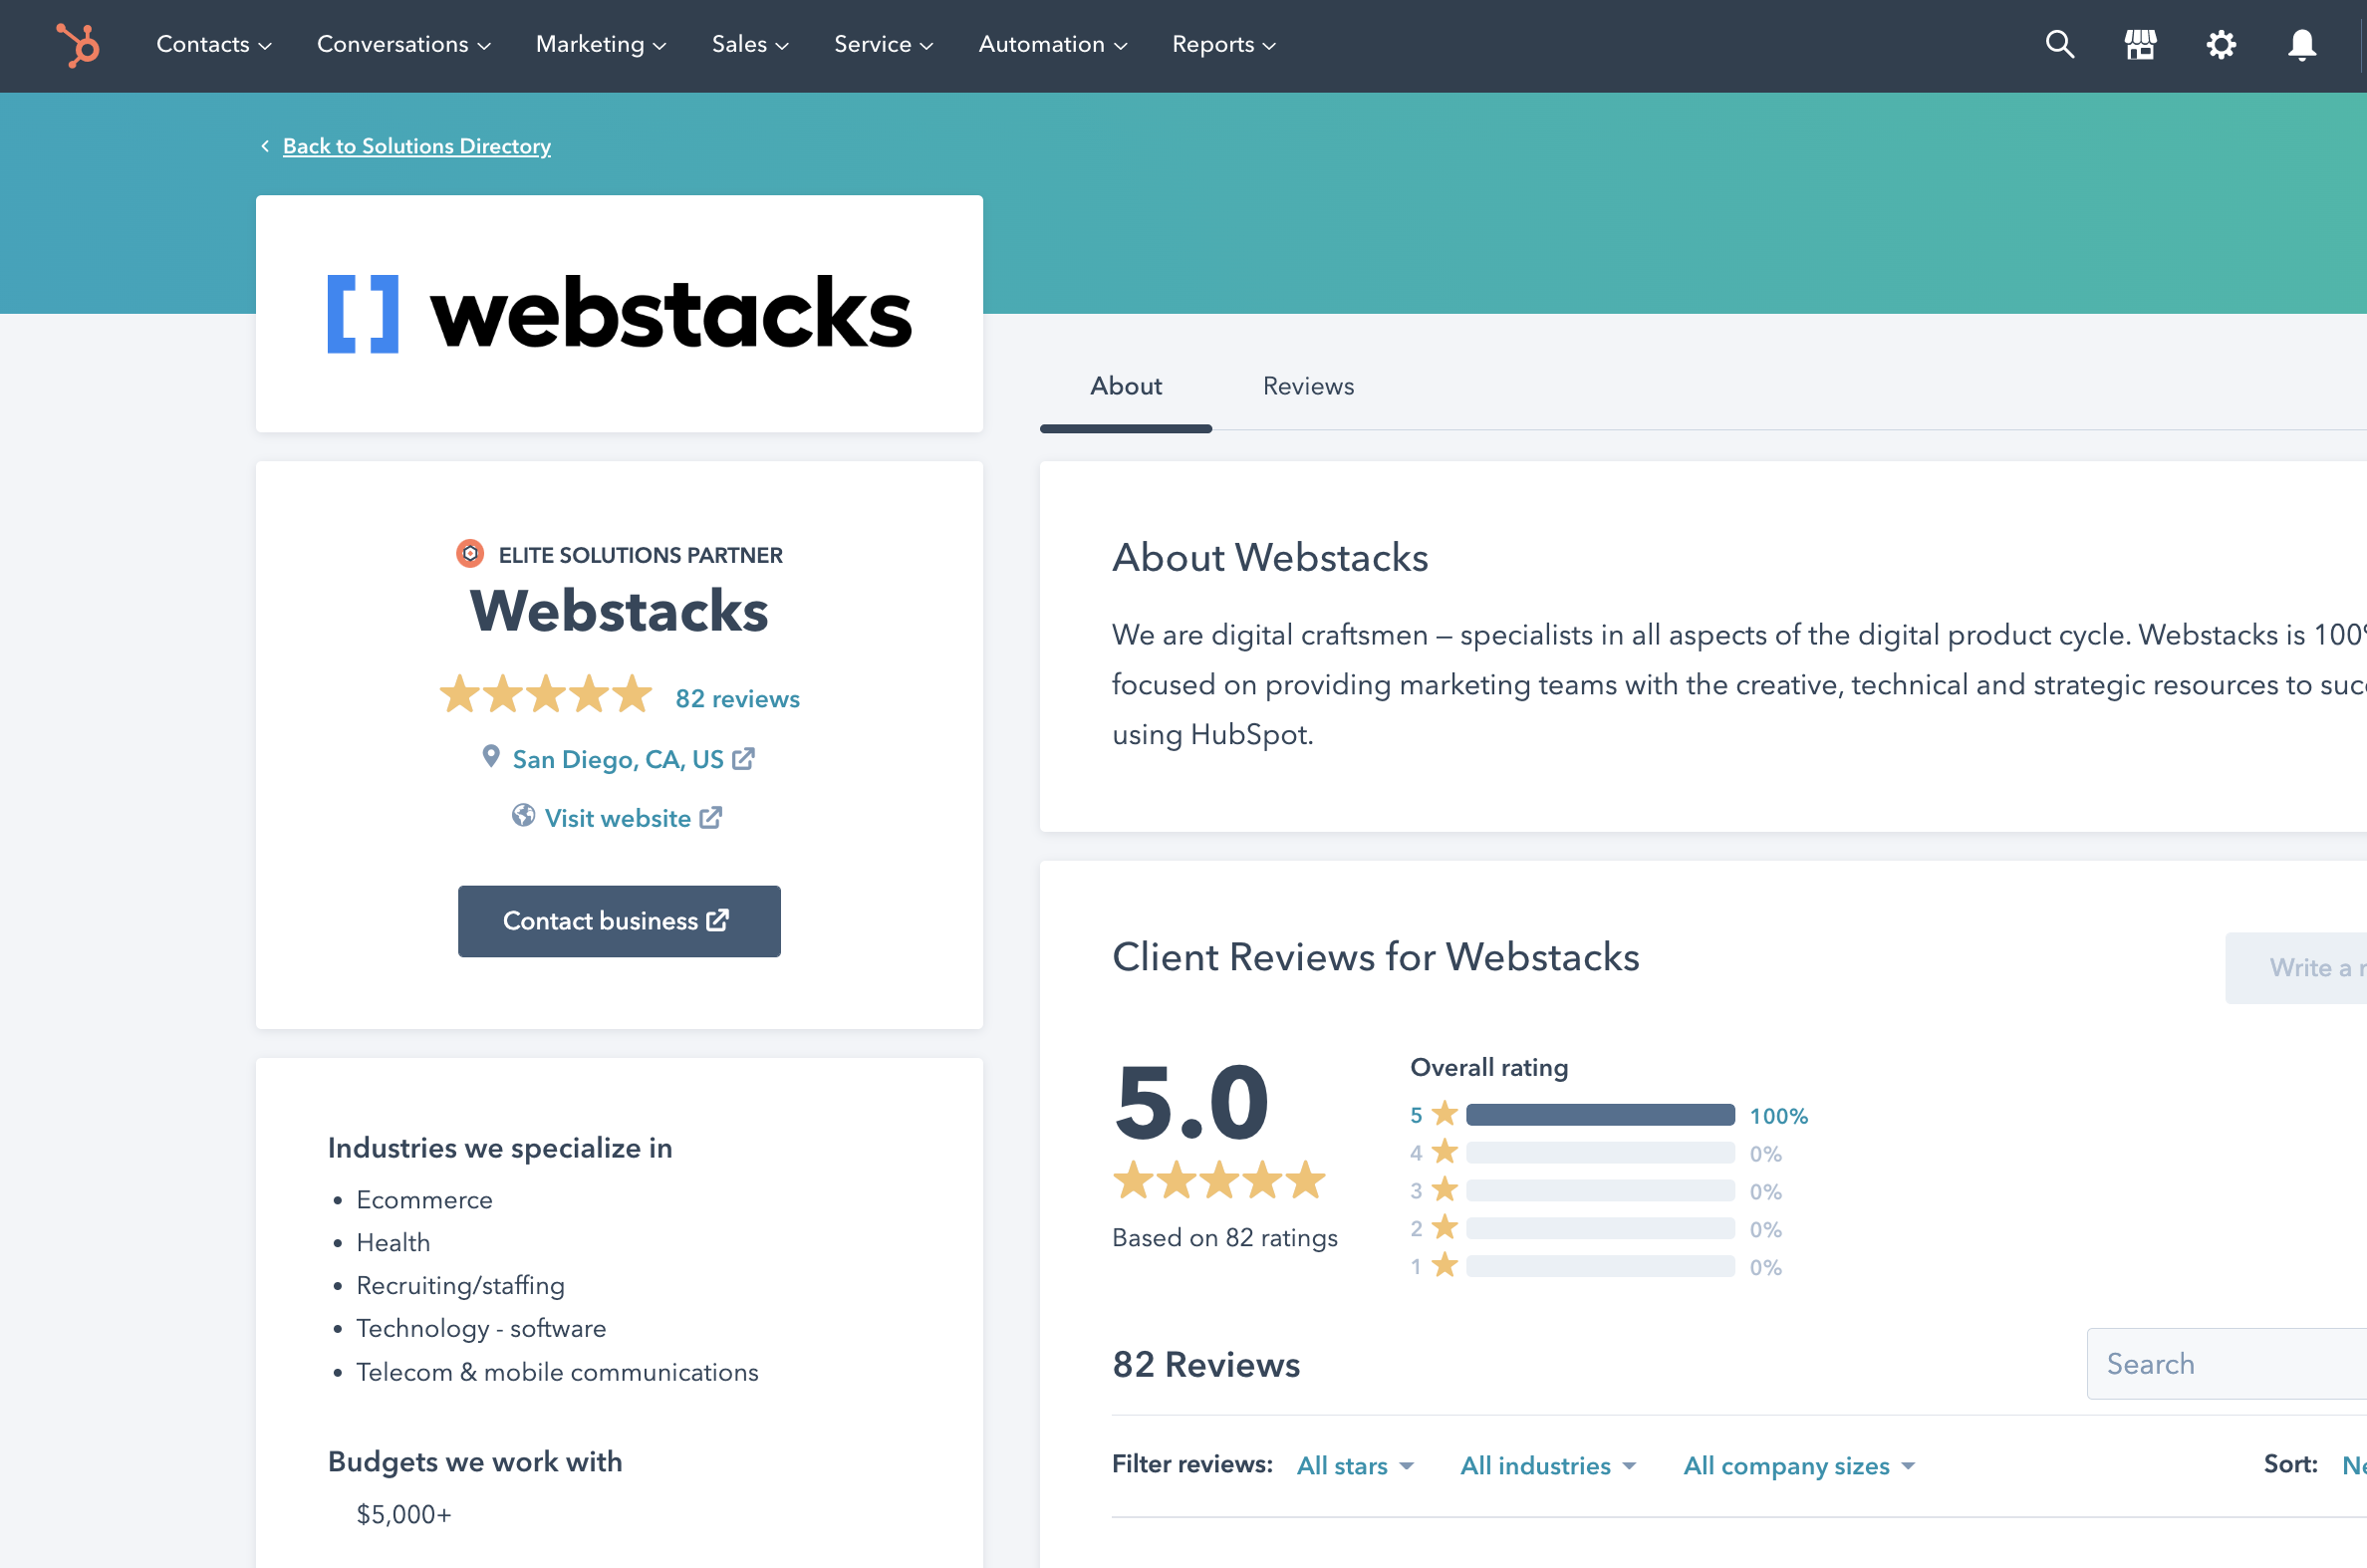Open the All company sizes filter
2367x1568 pixels.
[1797, 1465]
